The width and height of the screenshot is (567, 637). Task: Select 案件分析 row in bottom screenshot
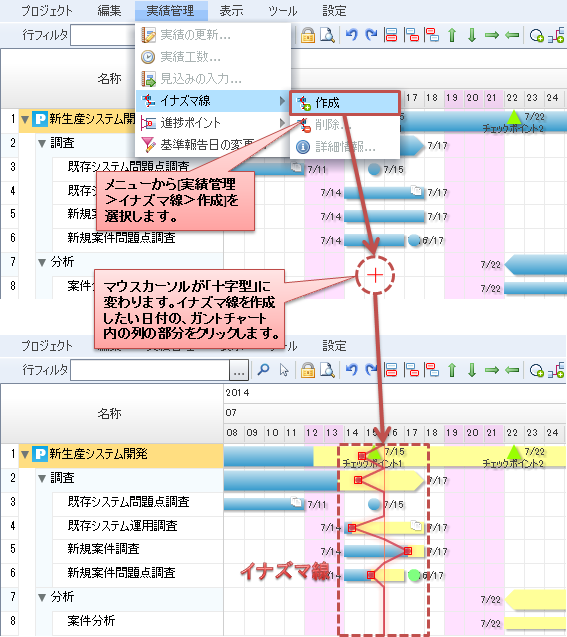point(91,621)
